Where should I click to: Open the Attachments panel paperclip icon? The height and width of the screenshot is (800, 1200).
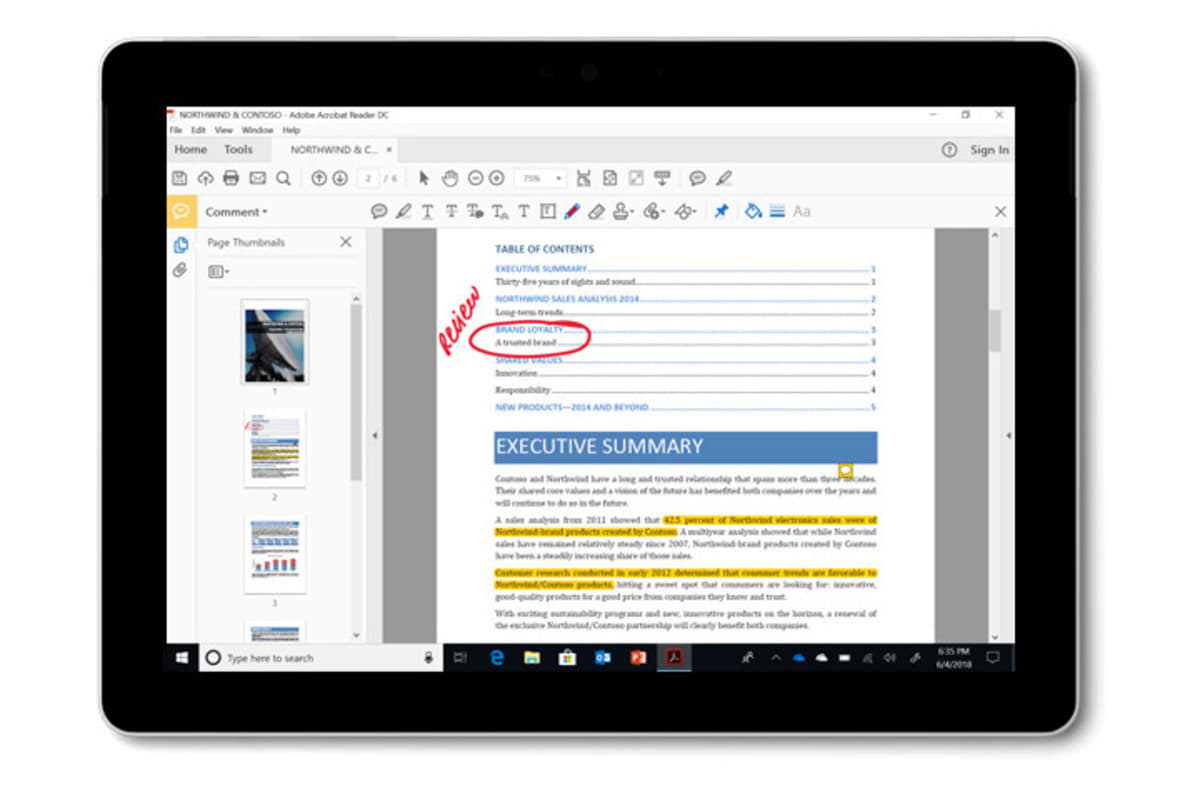click(180, 270)
